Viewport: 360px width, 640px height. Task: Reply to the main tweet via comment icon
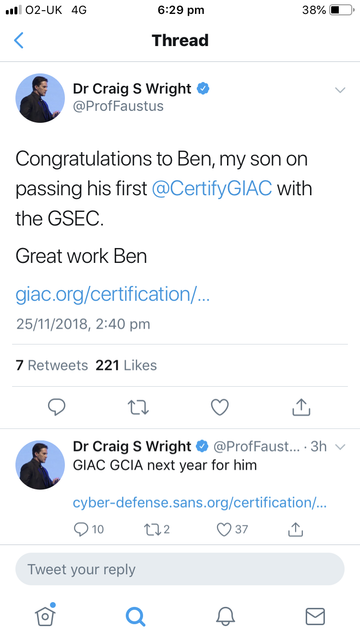tap(56, 407)
